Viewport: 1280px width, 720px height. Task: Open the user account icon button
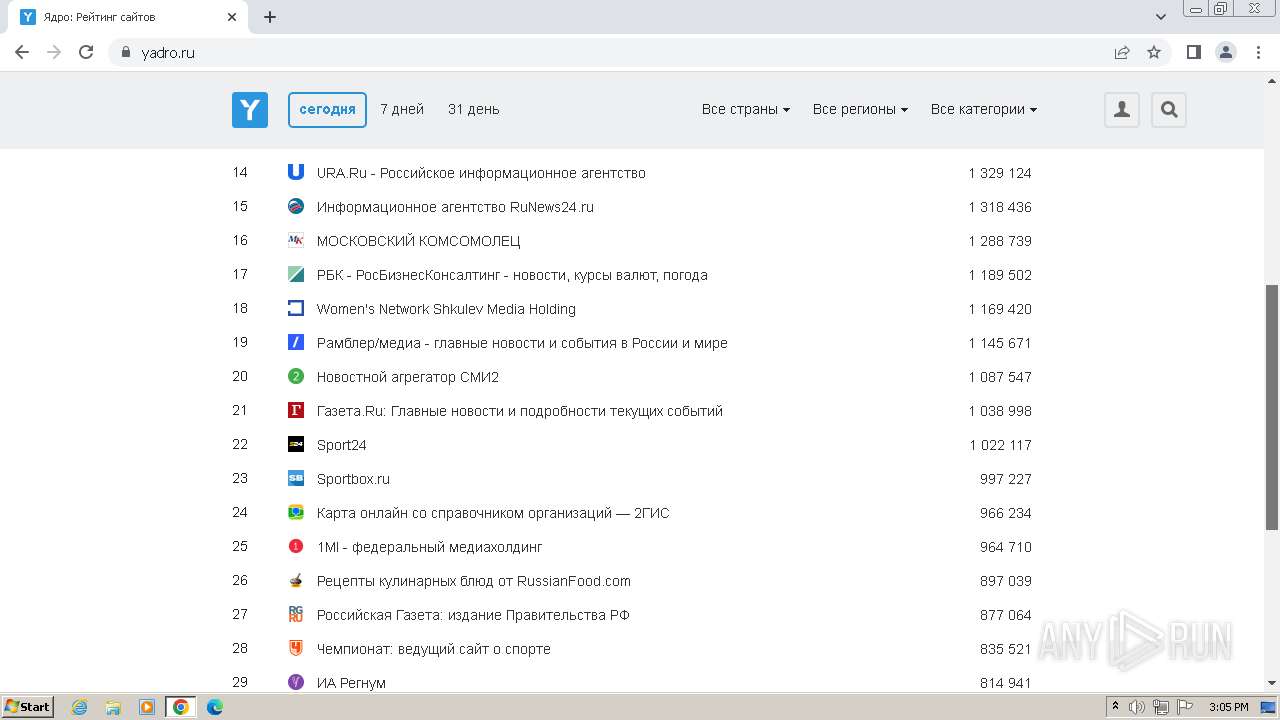[x=1122, y=110]
